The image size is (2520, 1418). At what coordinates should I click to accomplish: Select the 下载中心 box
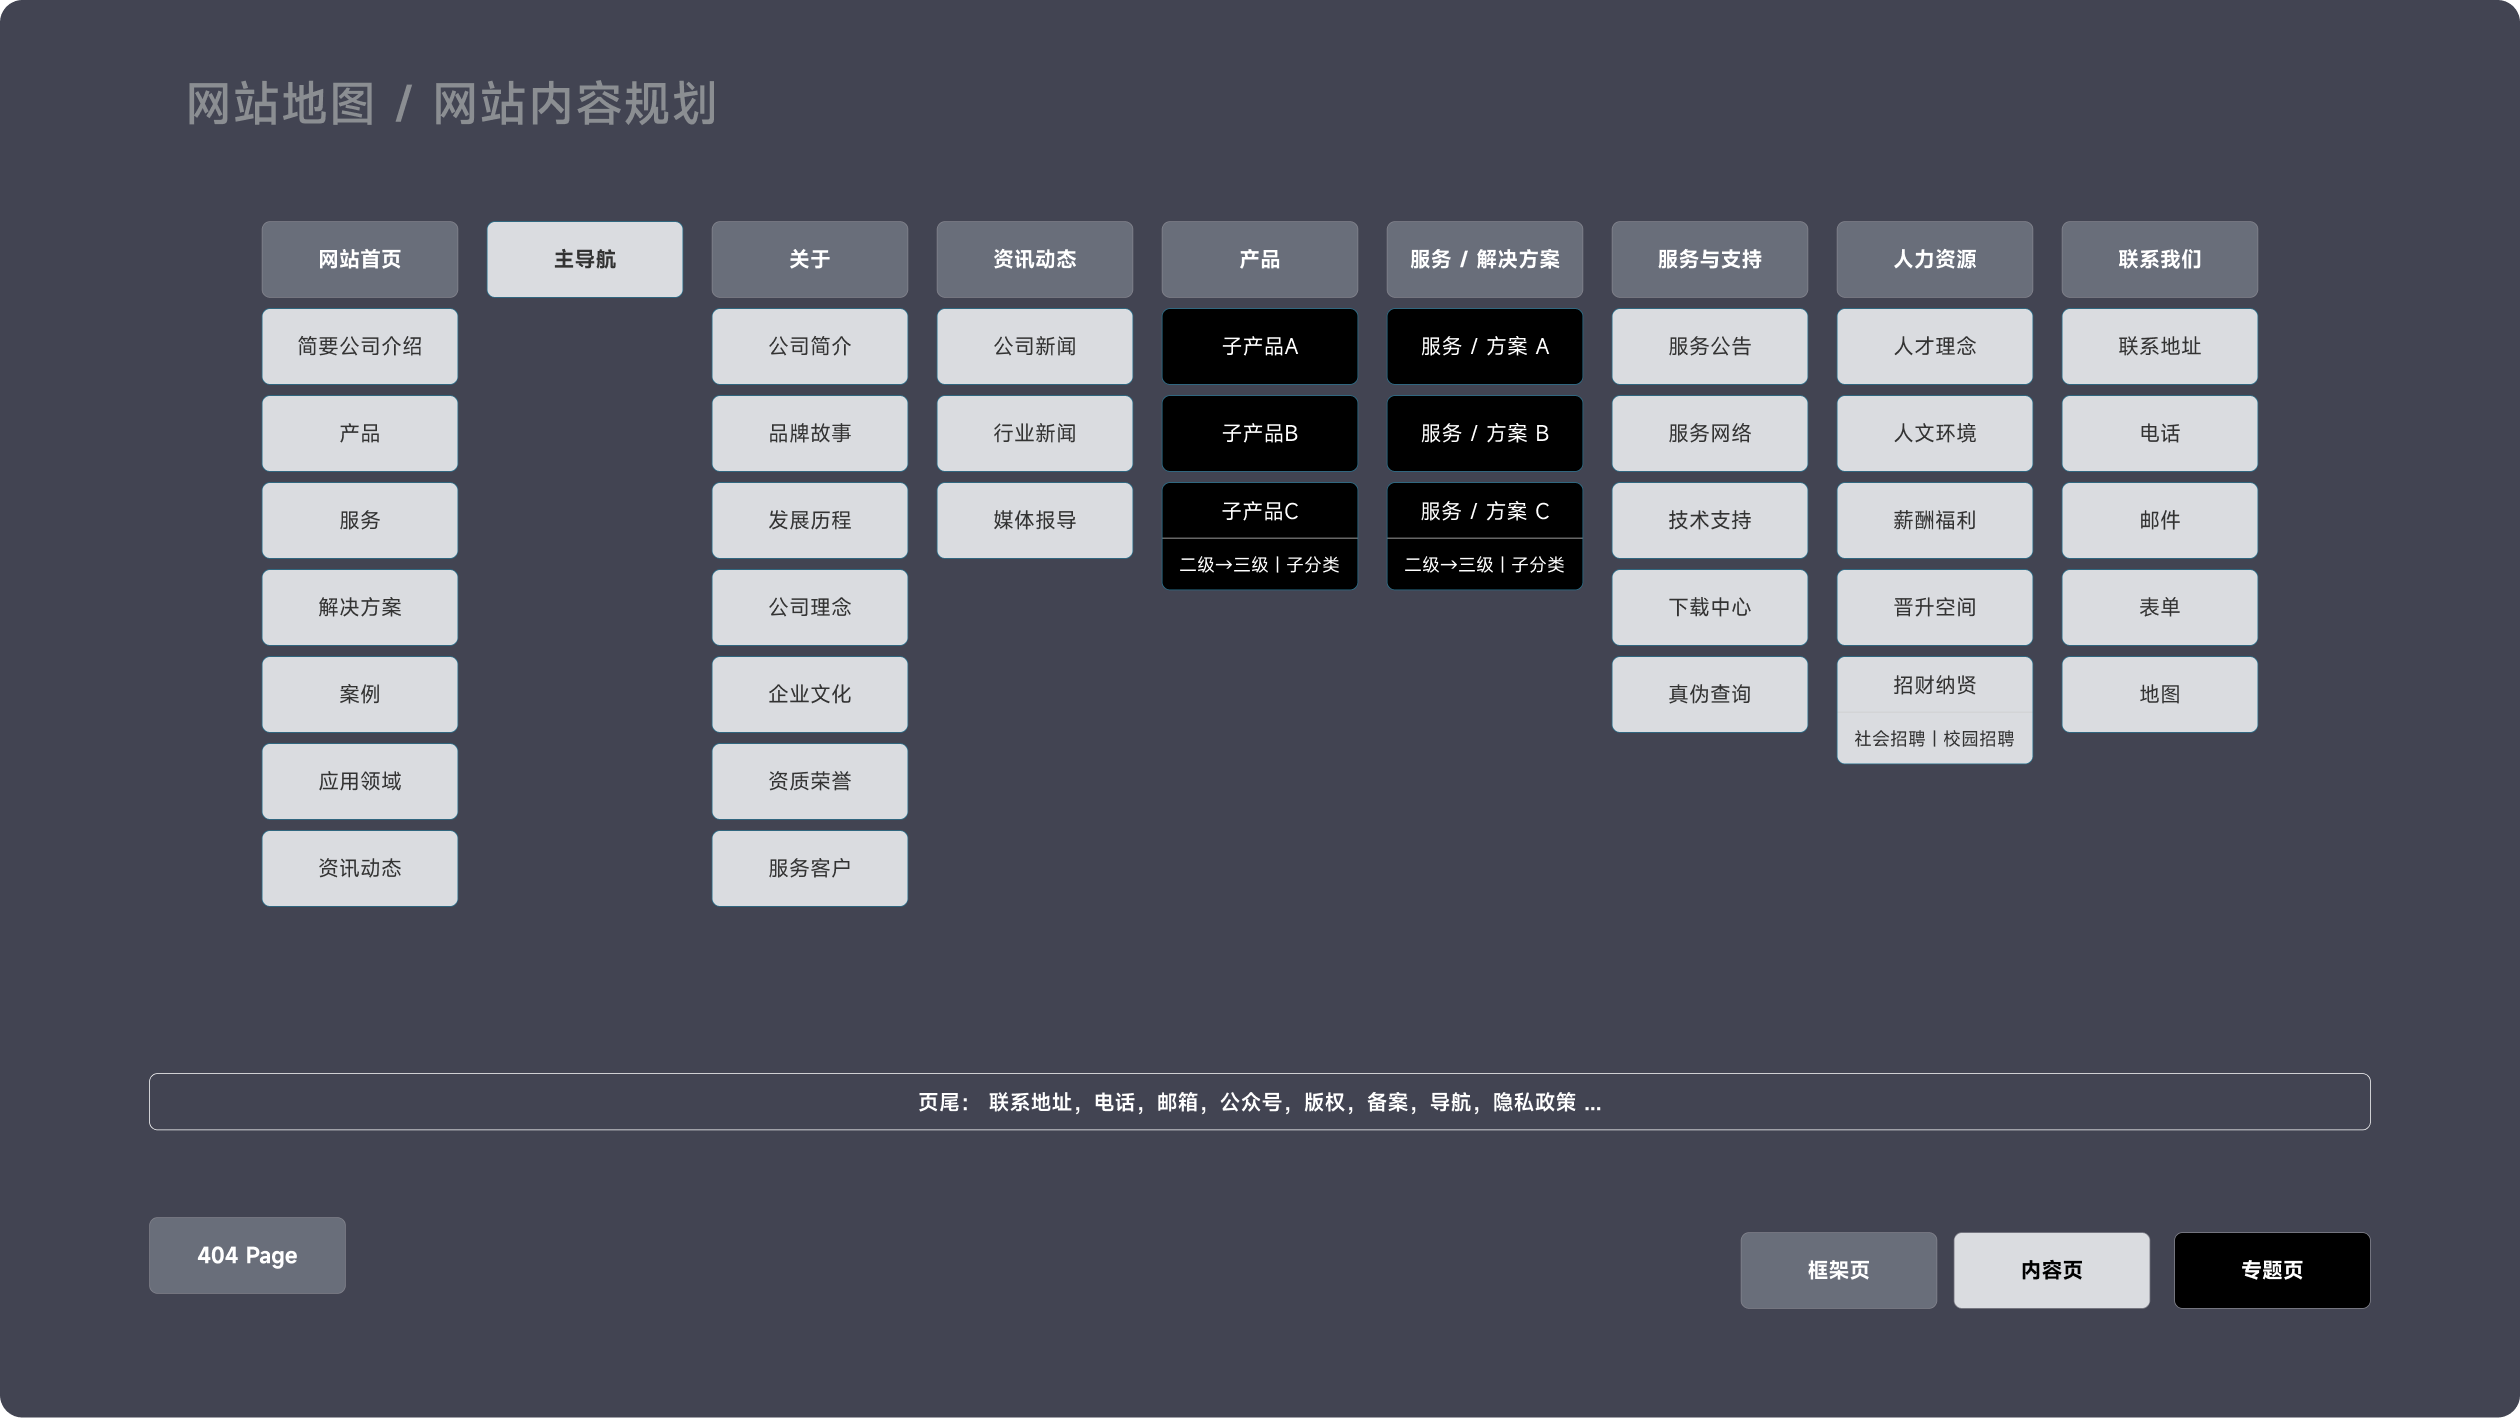tap(1709, 607)
